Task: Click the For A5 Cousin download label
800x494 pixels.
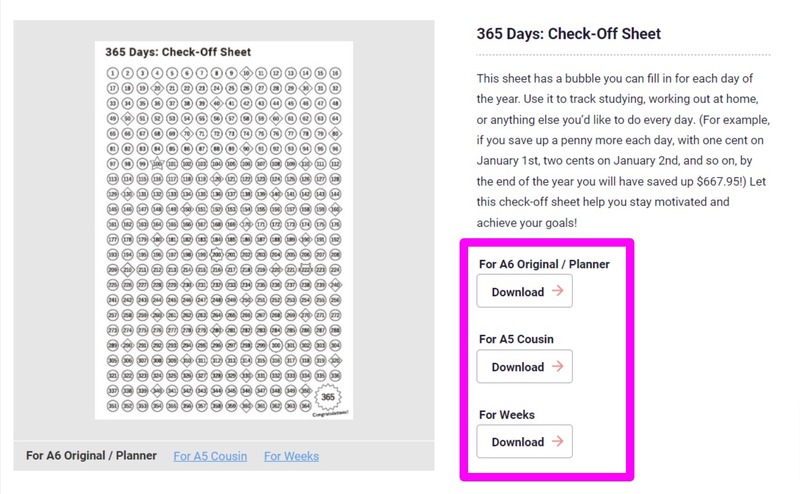Action: click(516, 339)
